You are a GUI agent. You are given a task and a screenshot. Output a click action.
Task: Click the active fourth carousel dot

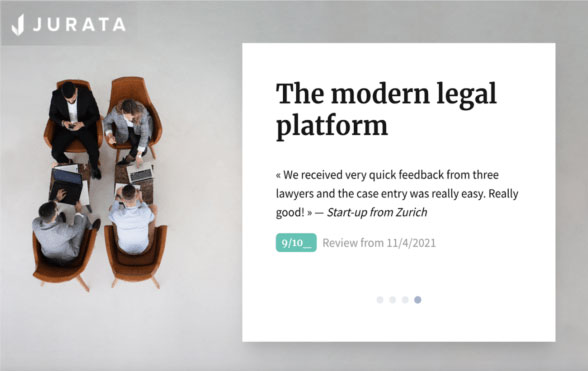(418, 300)
